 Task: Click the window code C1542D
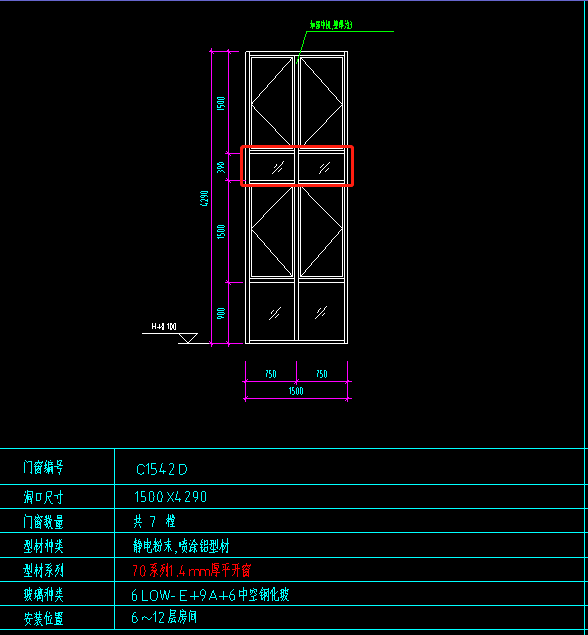tap(162, 470)
